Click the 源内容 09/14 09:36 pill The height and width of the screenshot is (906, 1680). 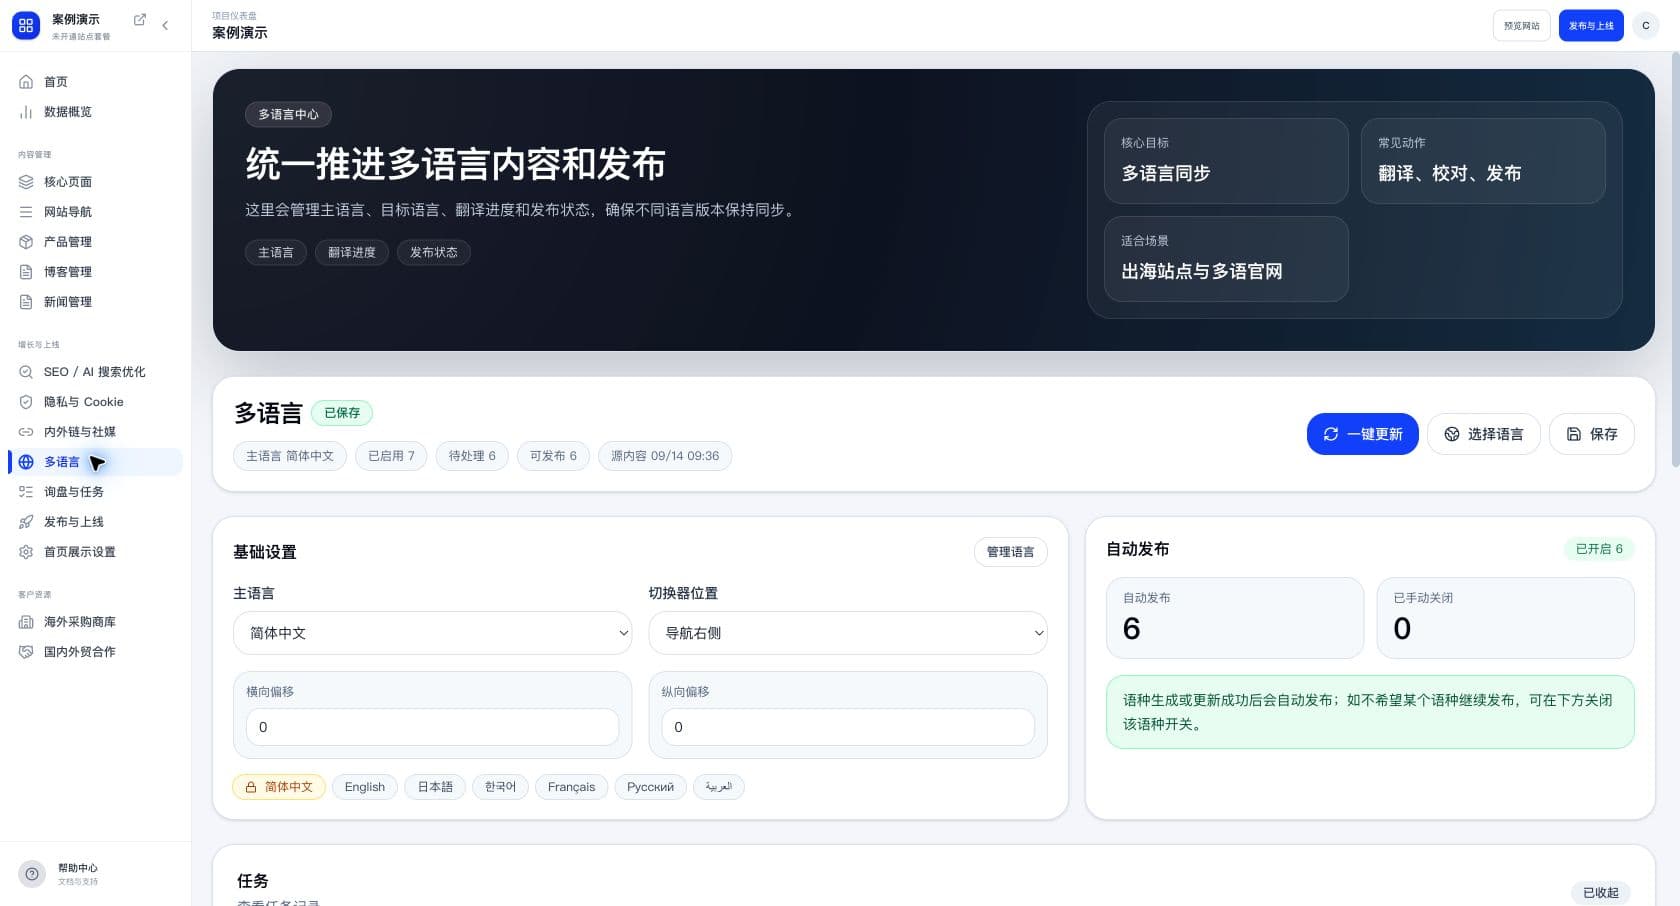click(x=665, y=456)
